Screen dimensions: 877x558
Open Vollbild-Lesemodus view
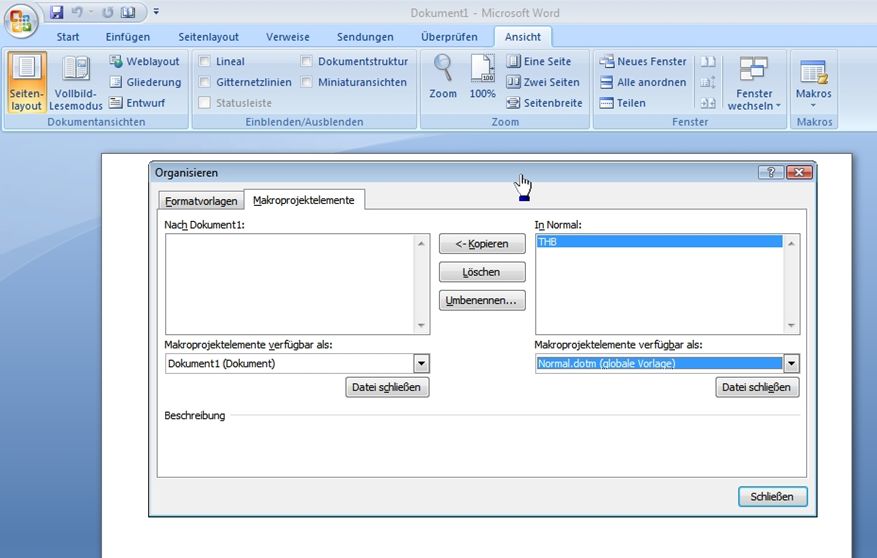[76, 82]
